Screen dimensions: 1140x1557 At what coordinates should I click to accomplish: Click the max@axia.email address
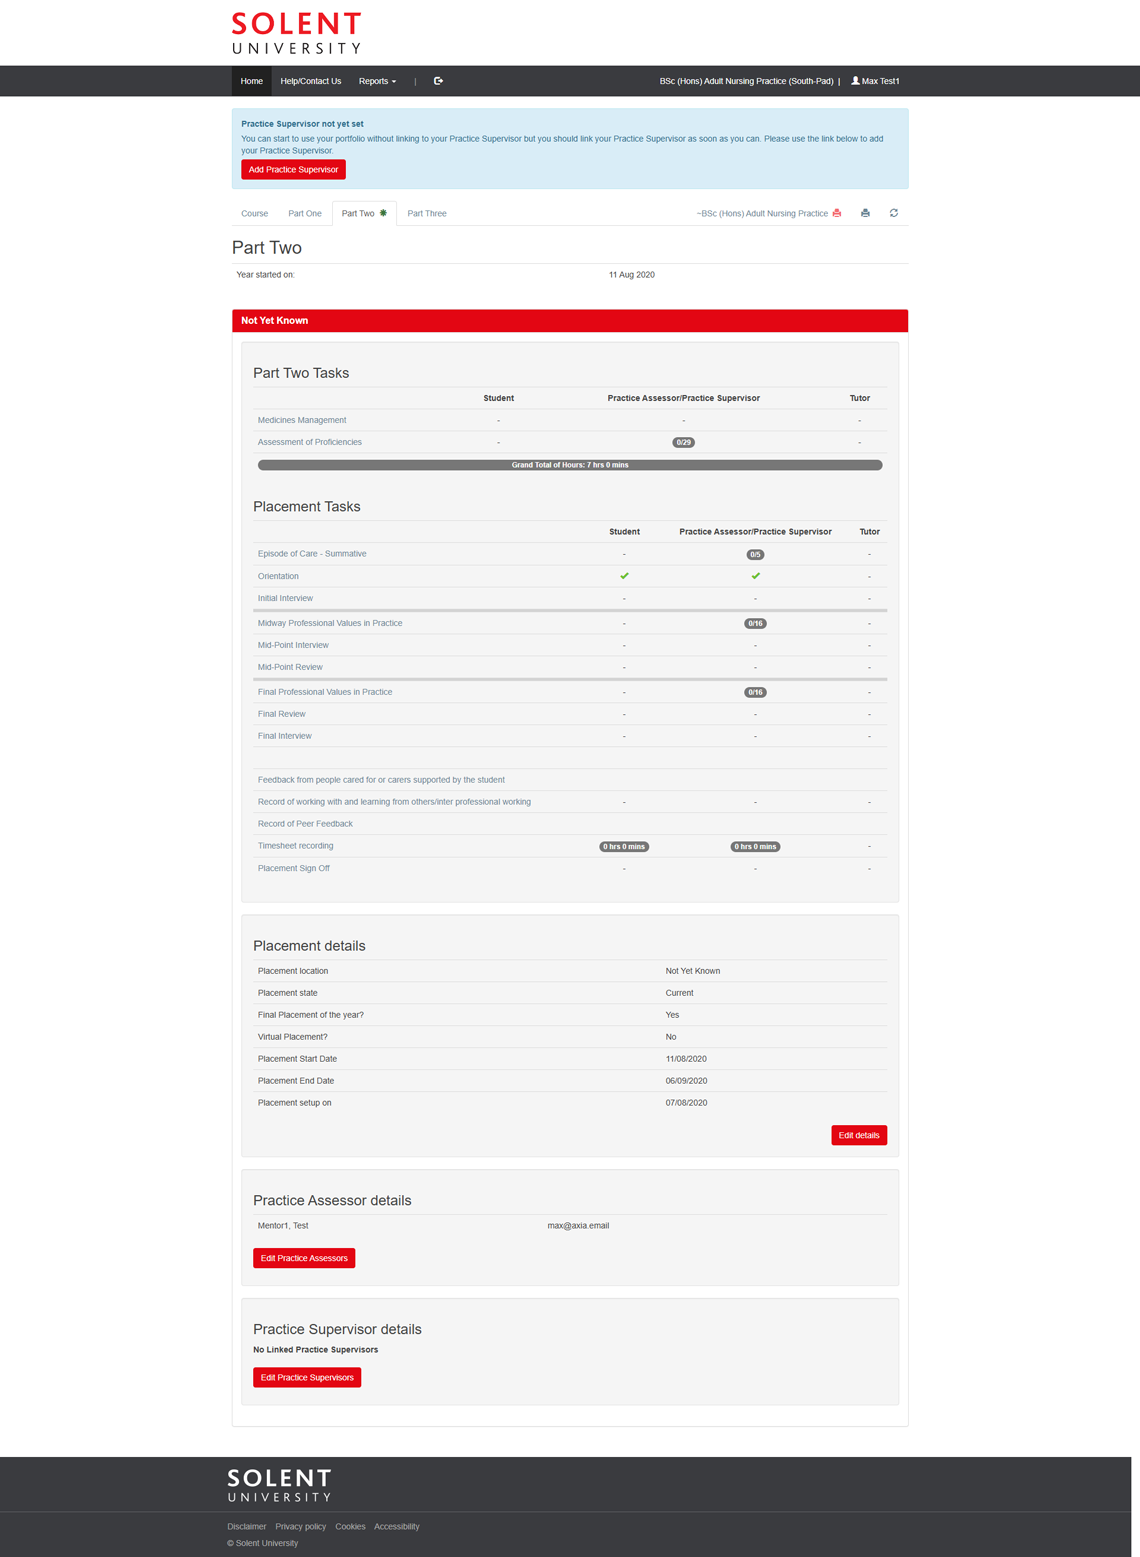(578, 1225)
